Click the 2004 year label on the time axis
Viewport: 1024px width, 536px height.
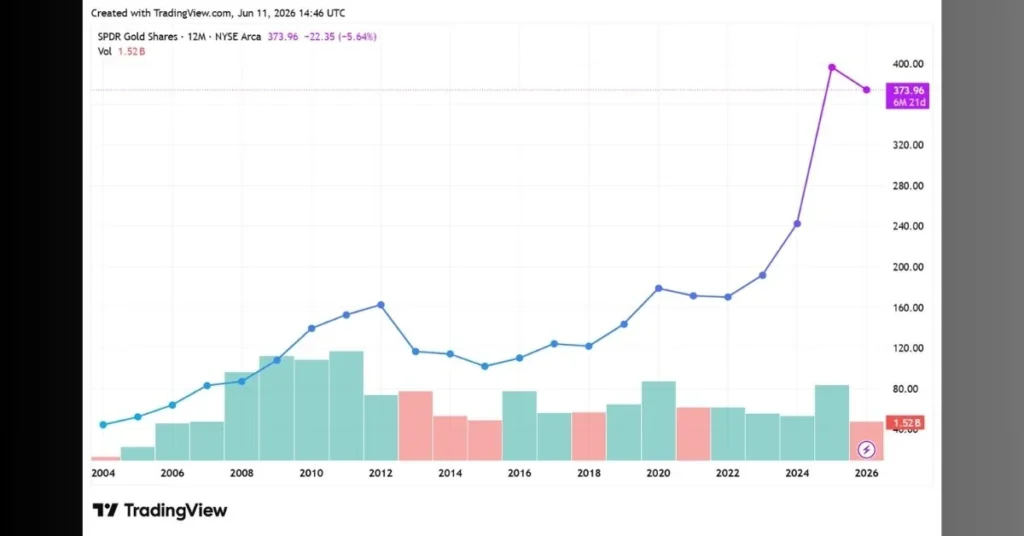[103, 473]
